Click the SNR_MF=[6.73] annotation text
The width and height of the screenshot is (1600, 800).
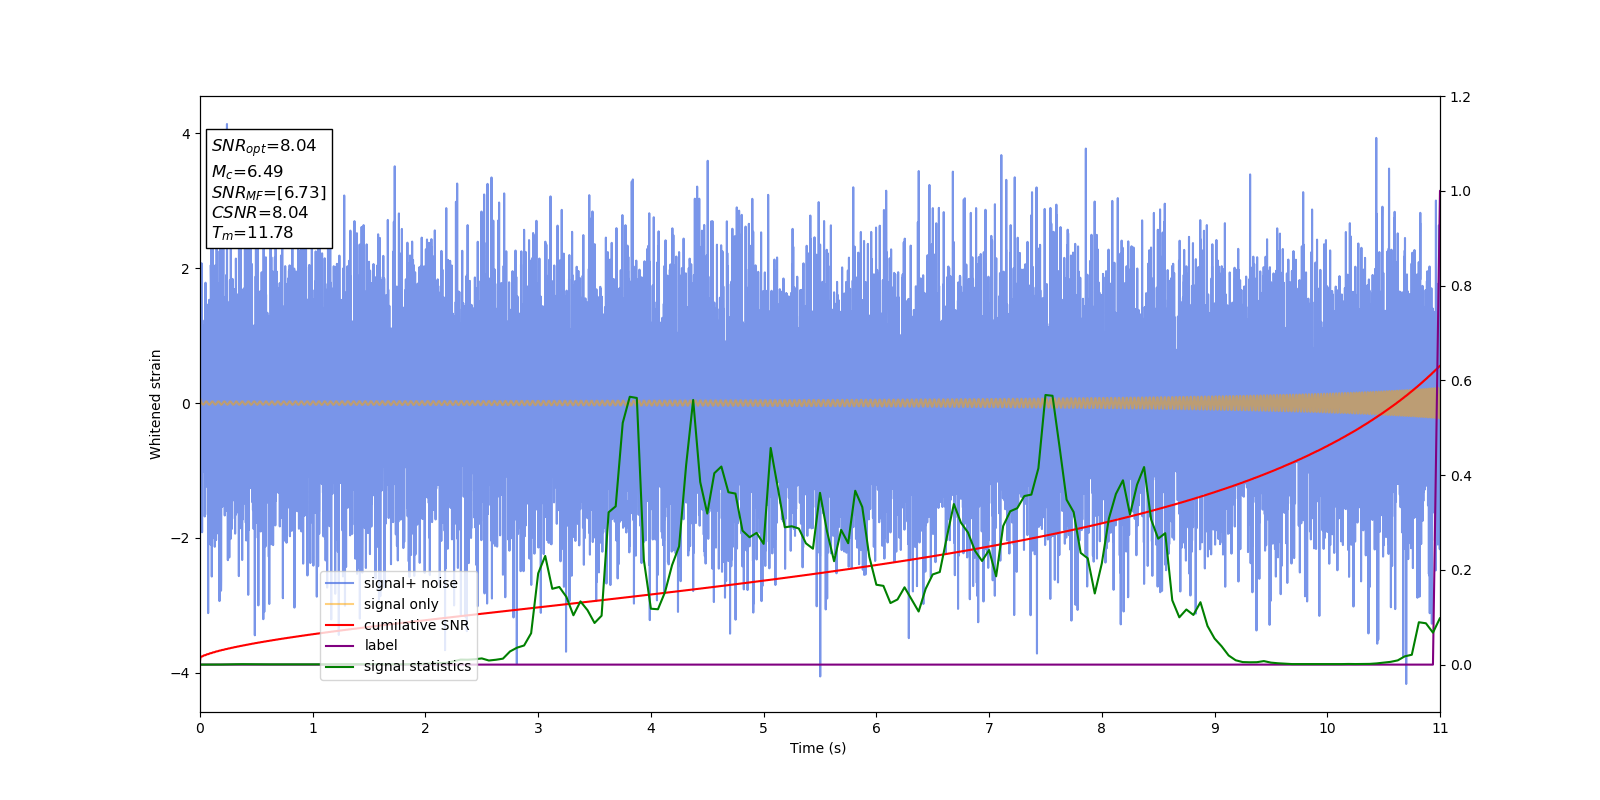point(269,193)
